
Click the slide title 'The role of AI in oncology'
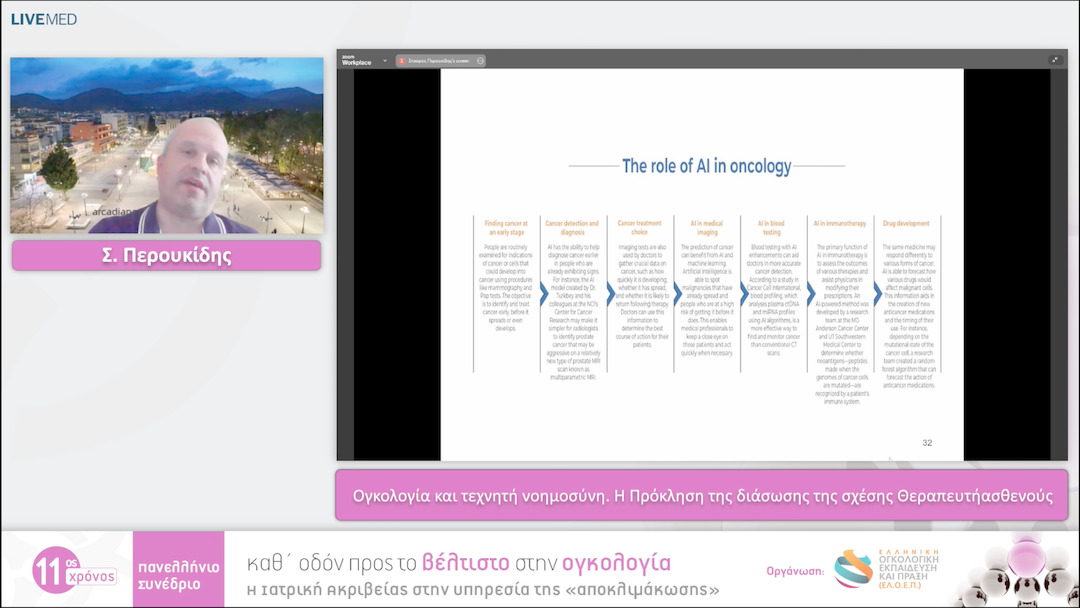[x=706, y=166]
